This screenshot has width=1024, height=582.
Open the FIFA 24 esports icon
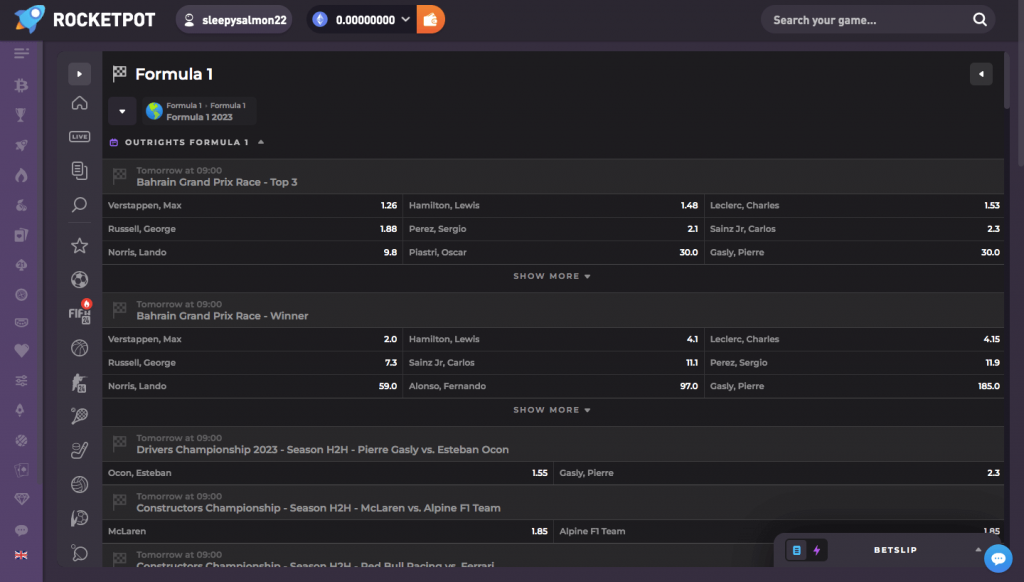click(x=80, y=313)
